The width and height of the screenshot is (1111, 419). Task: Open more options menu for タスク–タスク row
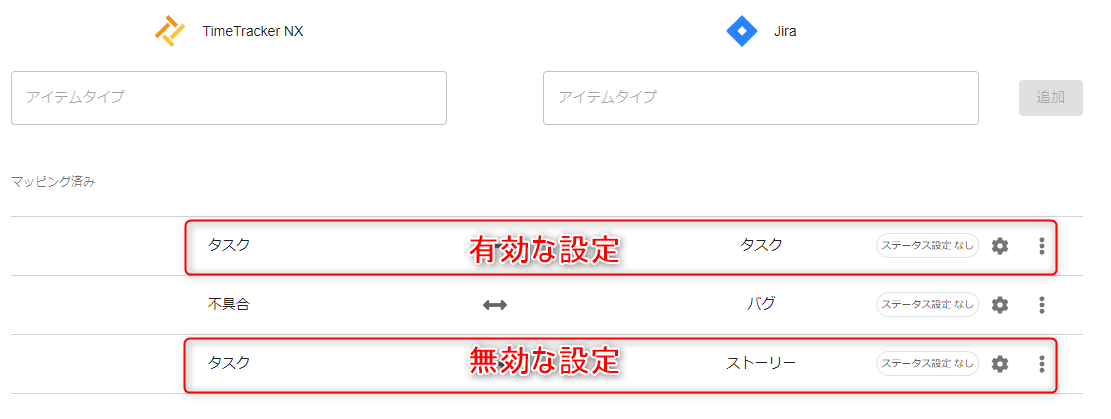(1041, 246)
